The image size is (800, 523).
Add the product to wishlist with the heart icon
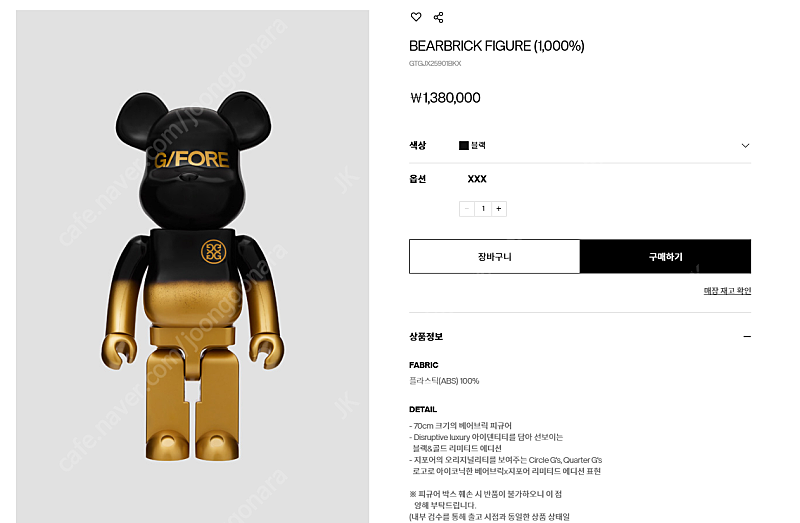click(416, 17)
